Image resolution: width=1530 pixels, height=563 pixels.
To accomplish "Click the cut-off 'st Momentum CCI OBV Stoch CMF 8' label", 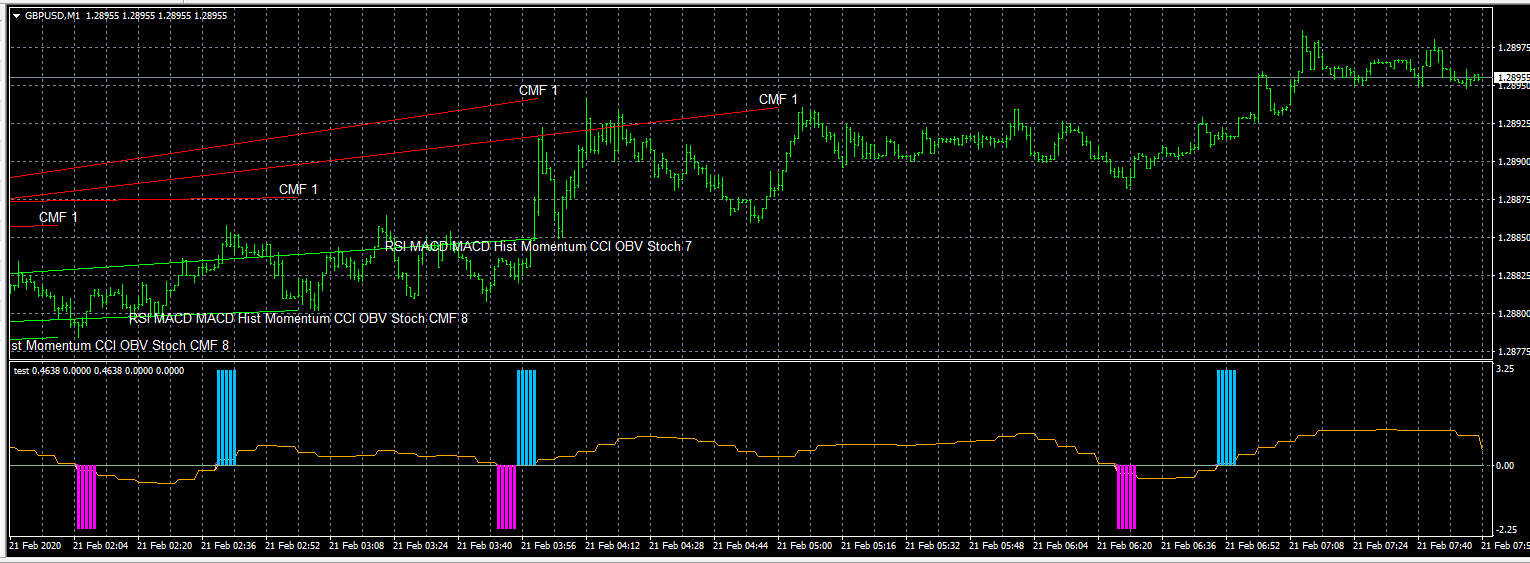I will coord(120,345).
